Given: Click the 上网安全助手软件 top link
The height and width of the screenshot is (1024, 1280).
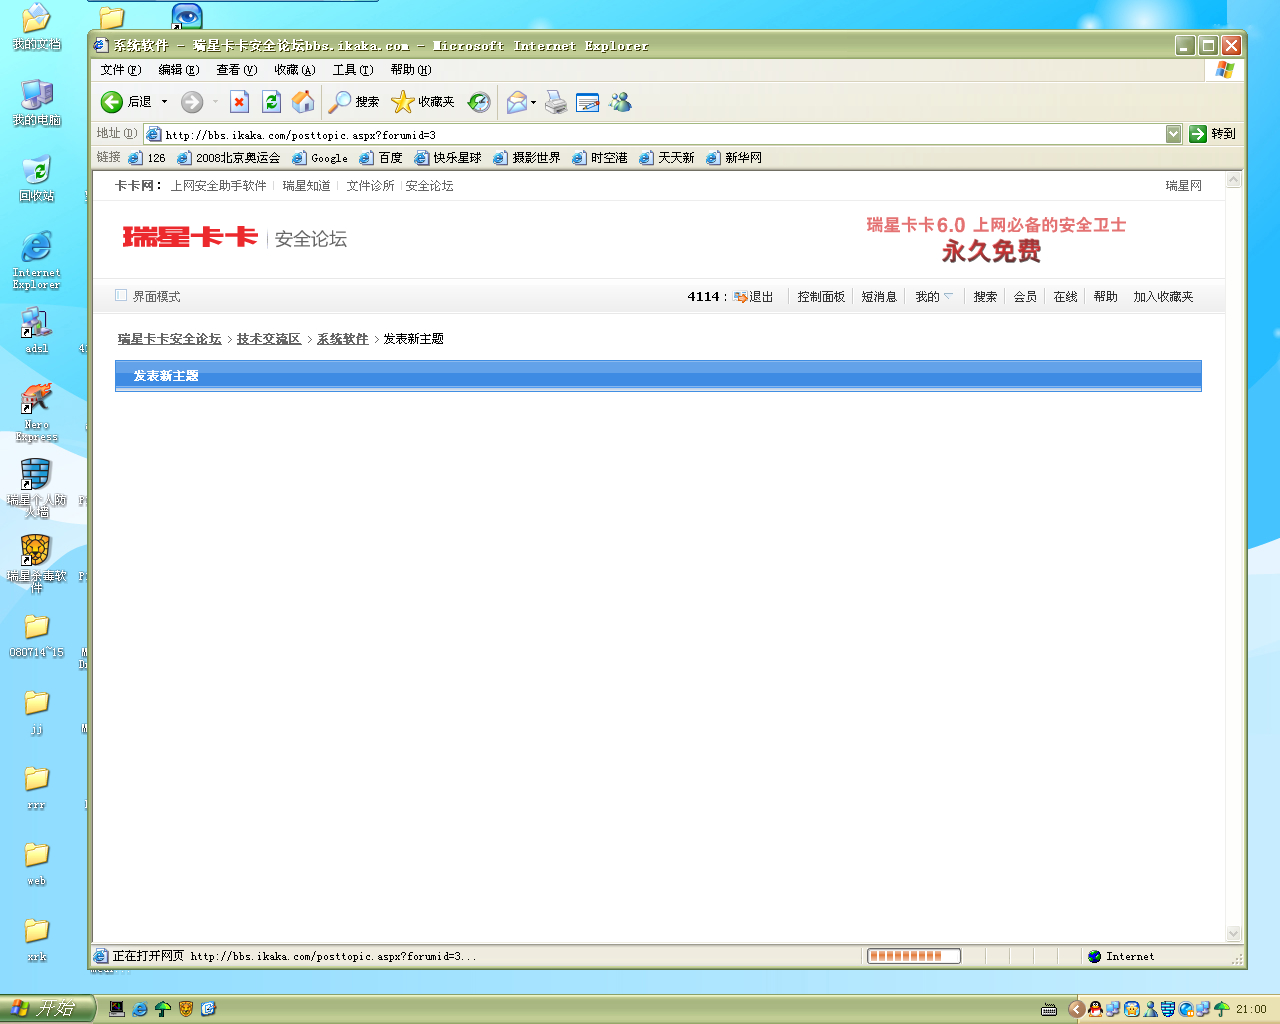Looking at the screenshot, I should tap(218, 186).
